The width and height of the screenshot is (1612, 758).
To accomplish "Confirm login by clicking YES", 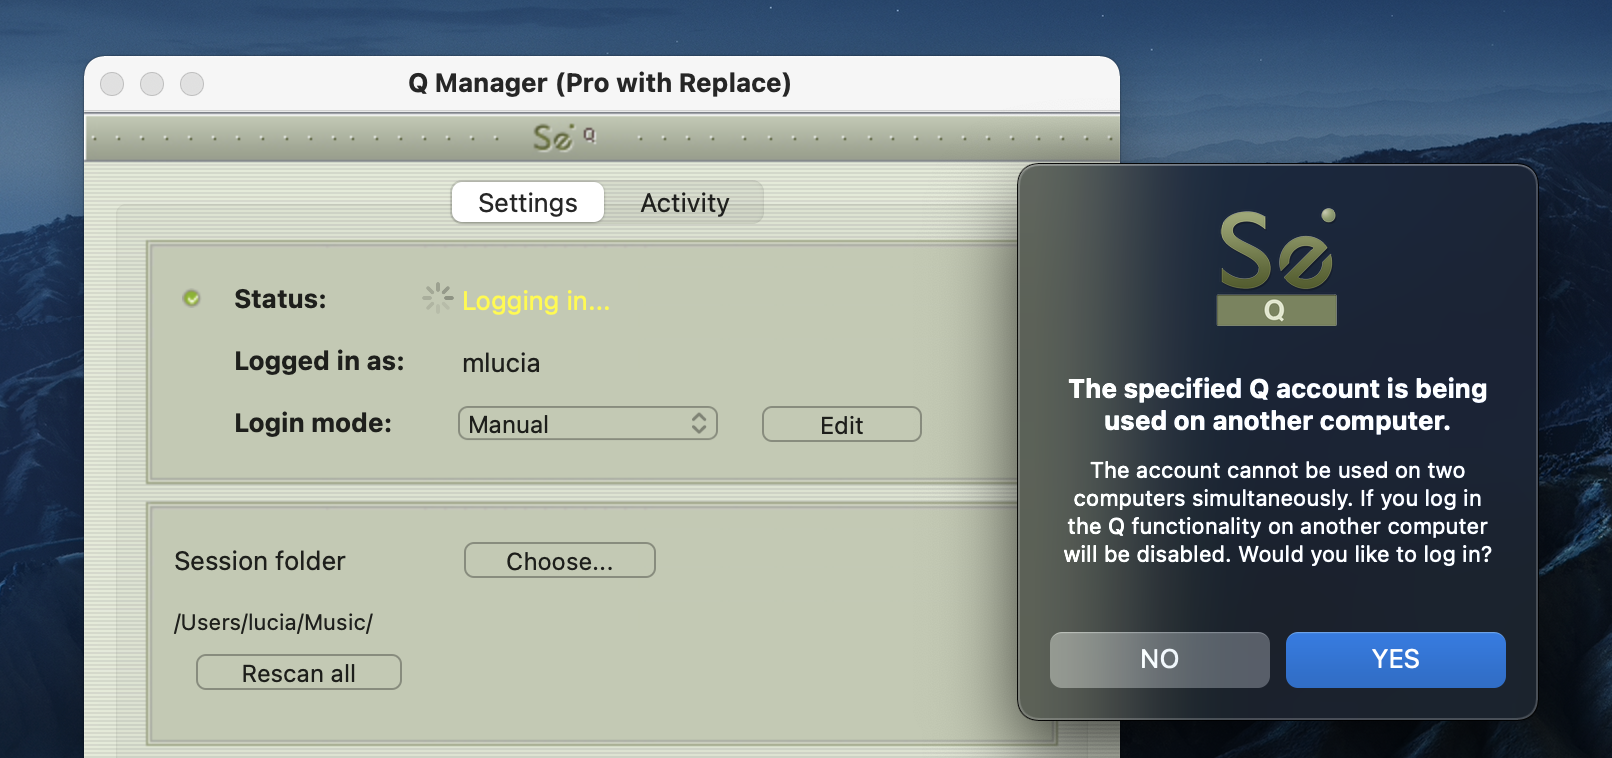I will [1395, 660].
